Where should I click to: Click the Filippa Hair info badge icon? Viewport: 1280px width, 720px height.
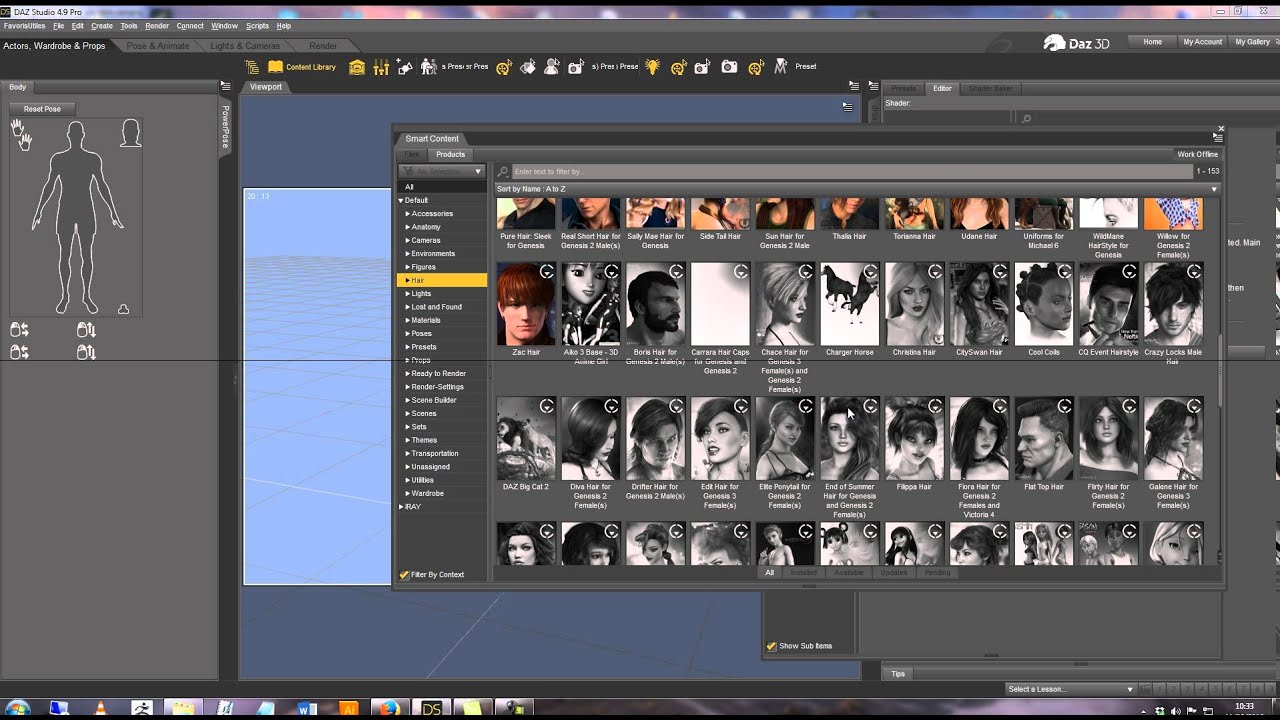[935, 406]
